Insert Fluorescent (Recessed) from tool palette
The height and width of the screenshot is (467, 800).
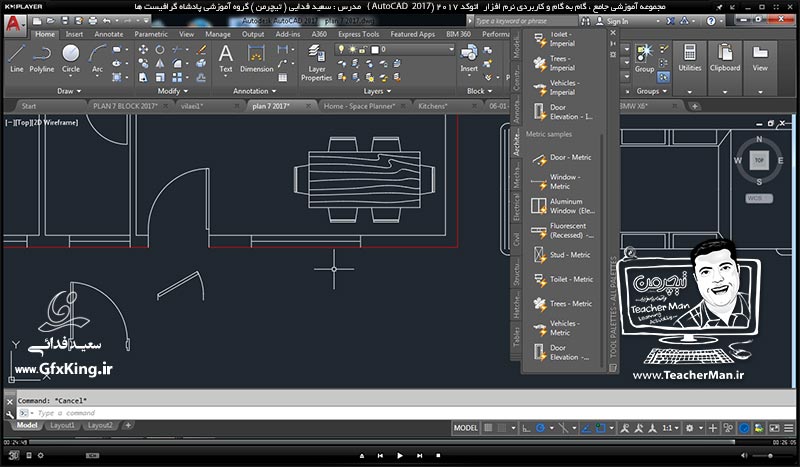coord(561,231)
